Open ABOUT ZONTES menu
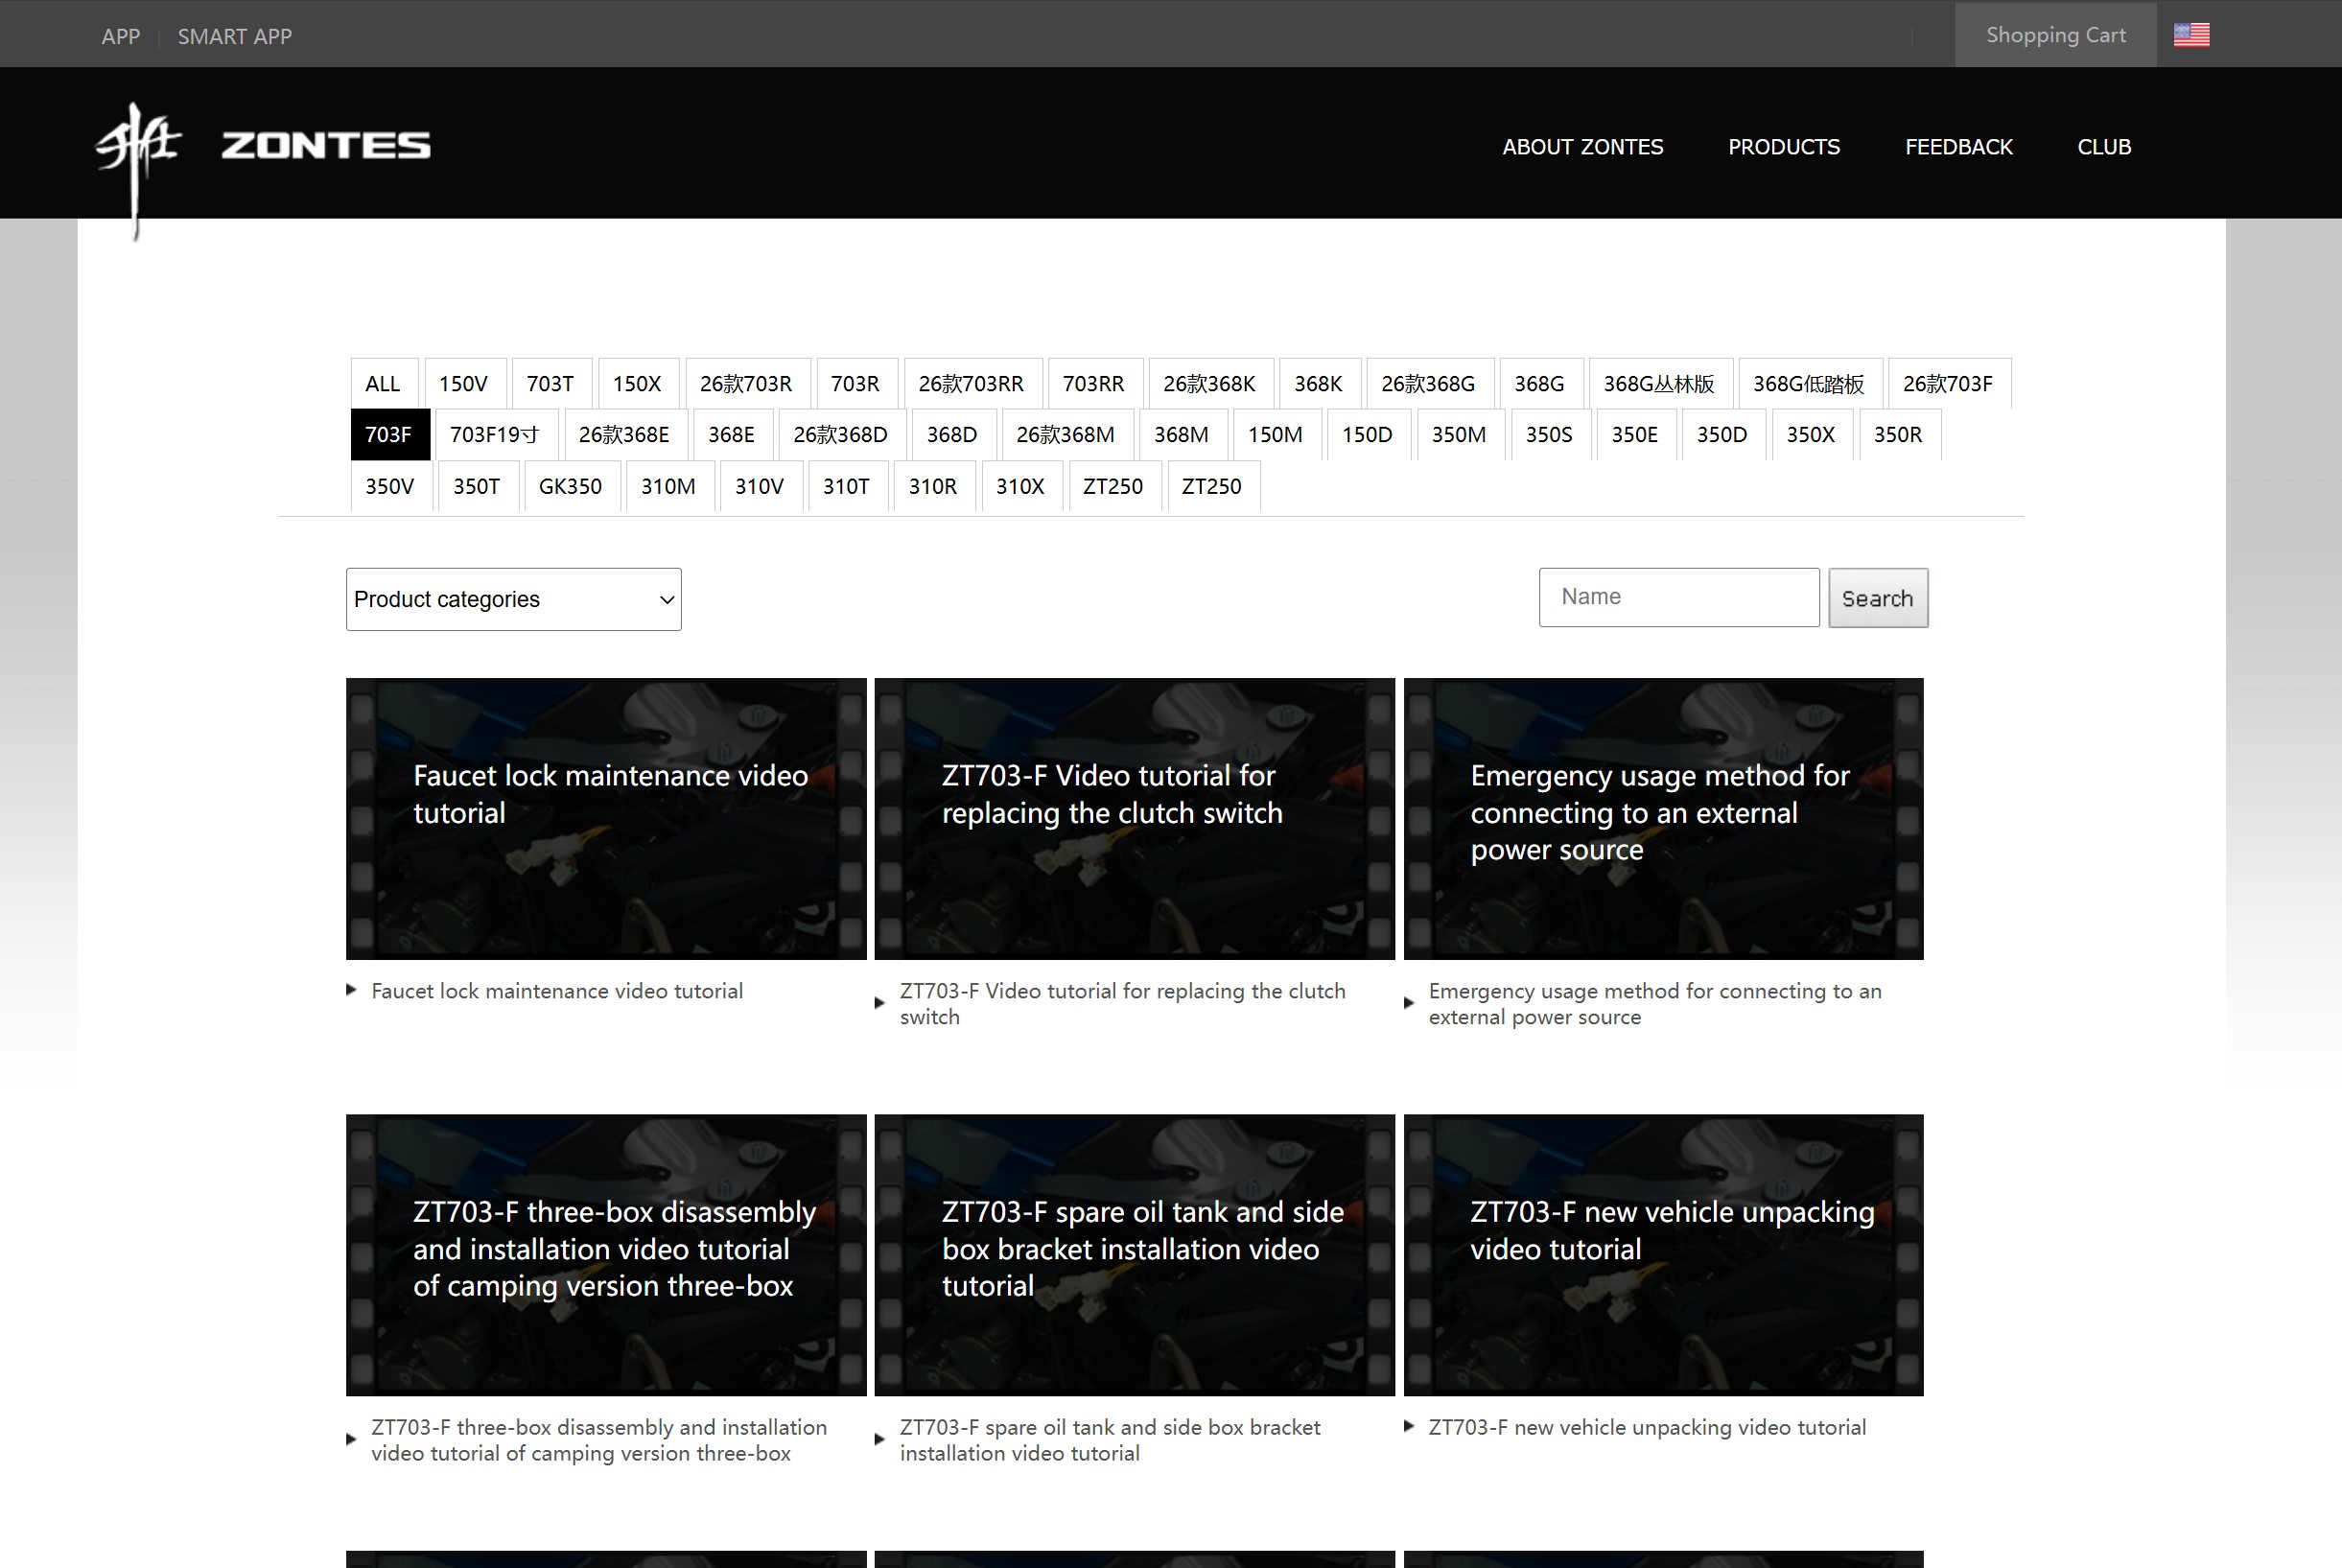The height and width of the screenshot is (1568, 2342). 1583,147
